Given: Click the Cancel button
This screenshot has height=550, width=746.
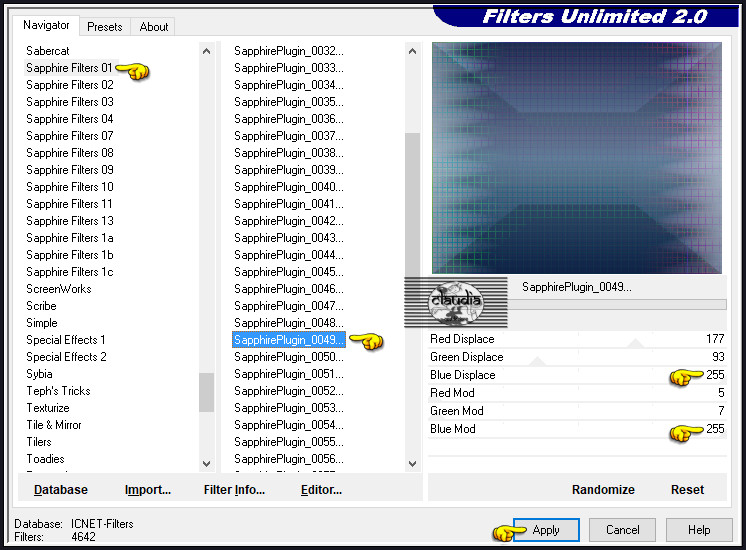Looking at the screenshot, I should point(622,530).
